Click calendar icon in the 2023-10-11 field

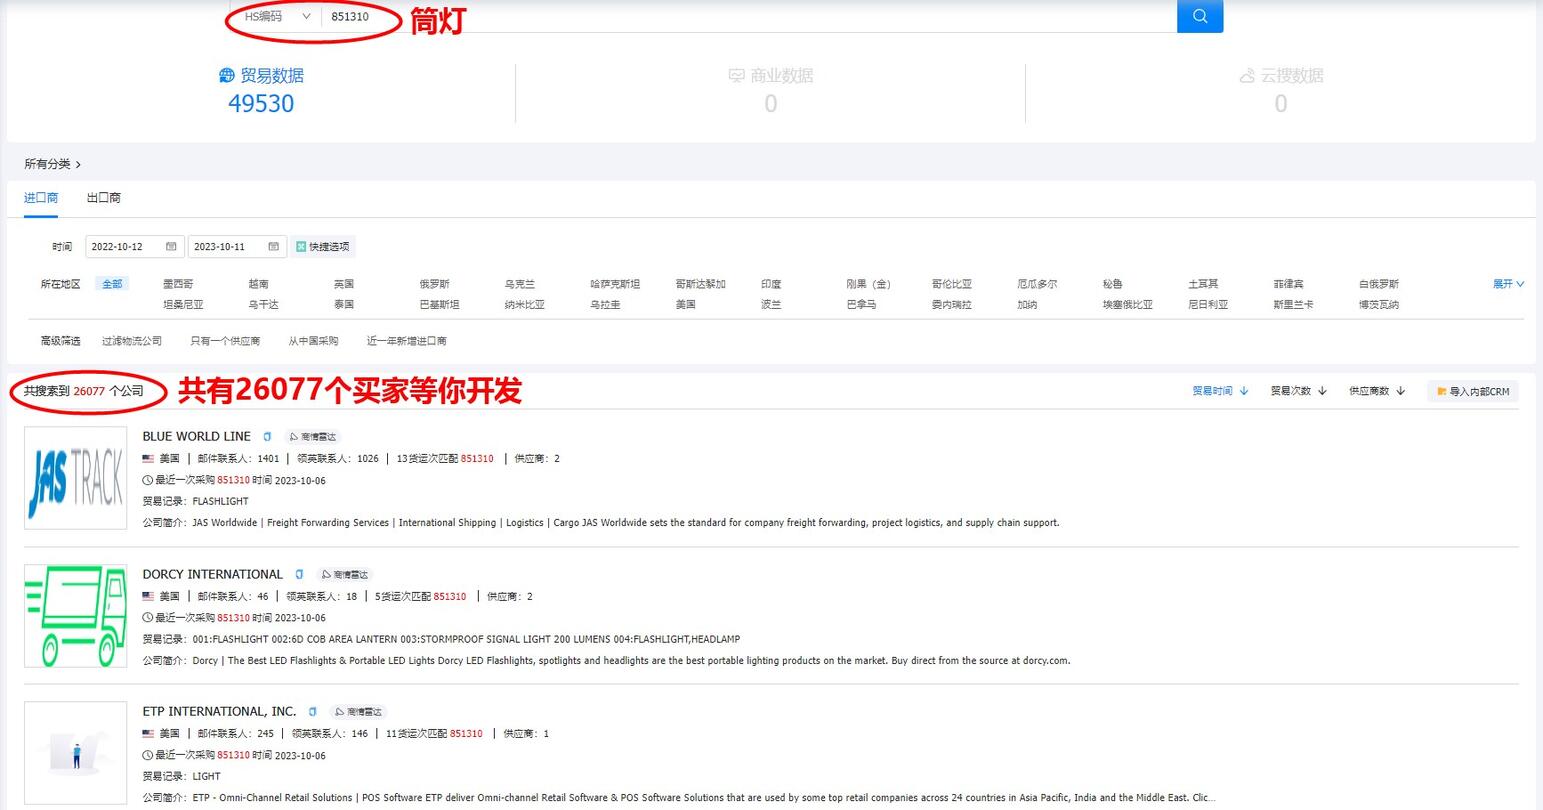click(x=273, y=247)
